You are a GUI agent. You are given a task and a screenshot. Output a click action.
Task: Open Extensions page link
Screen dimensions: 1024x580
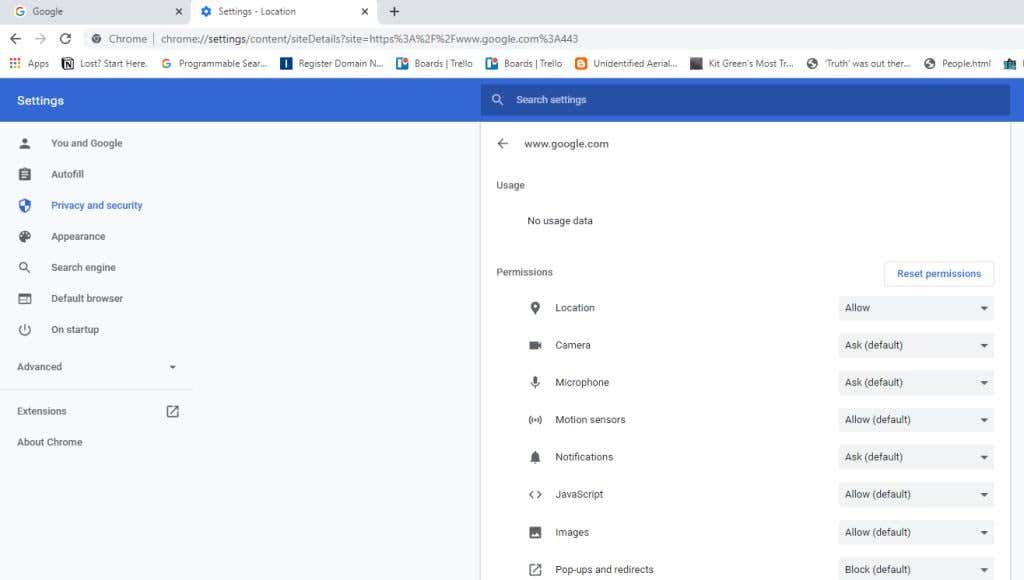pyautogui.click(x=42, y=411)
